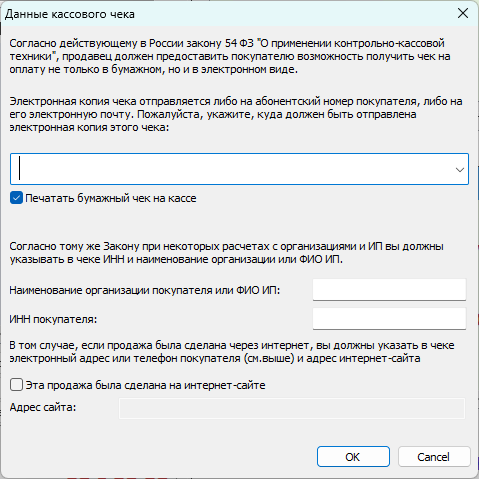
Task: Click the paragraph mentioning закон 54 ФЗ
Action: [x=230, y=56]
